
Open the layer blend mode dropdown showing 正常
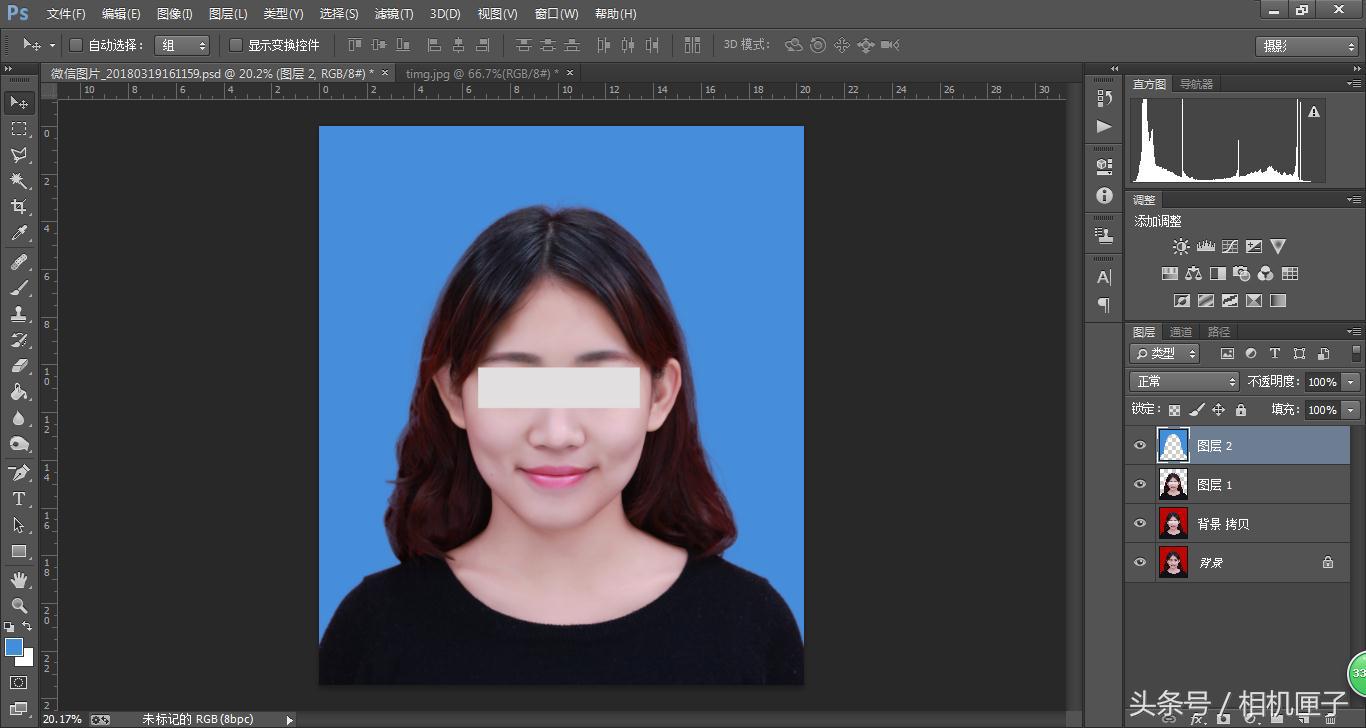pos(1183,381)
